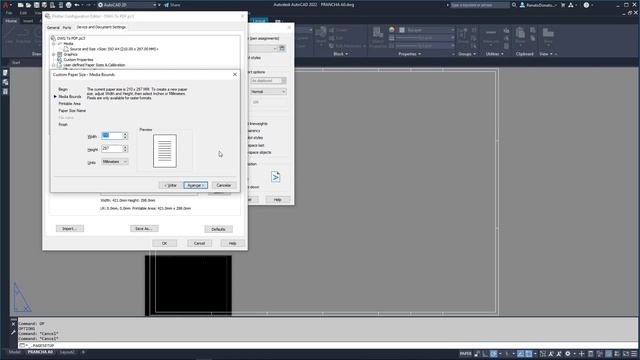Expand User-defined Paper Sizes & Calibration node
Viewport: 640px width, 360px height.
(x=54, y=65)
